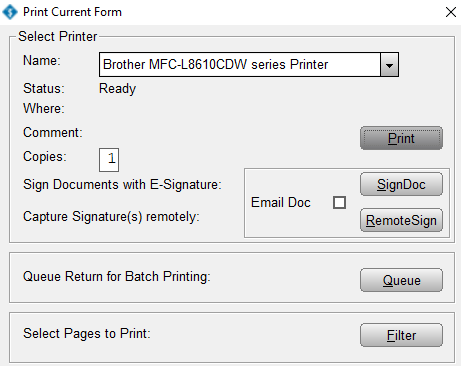Queue the return for batch printing
The image size is (461, 366).
[x=401, y=280]
